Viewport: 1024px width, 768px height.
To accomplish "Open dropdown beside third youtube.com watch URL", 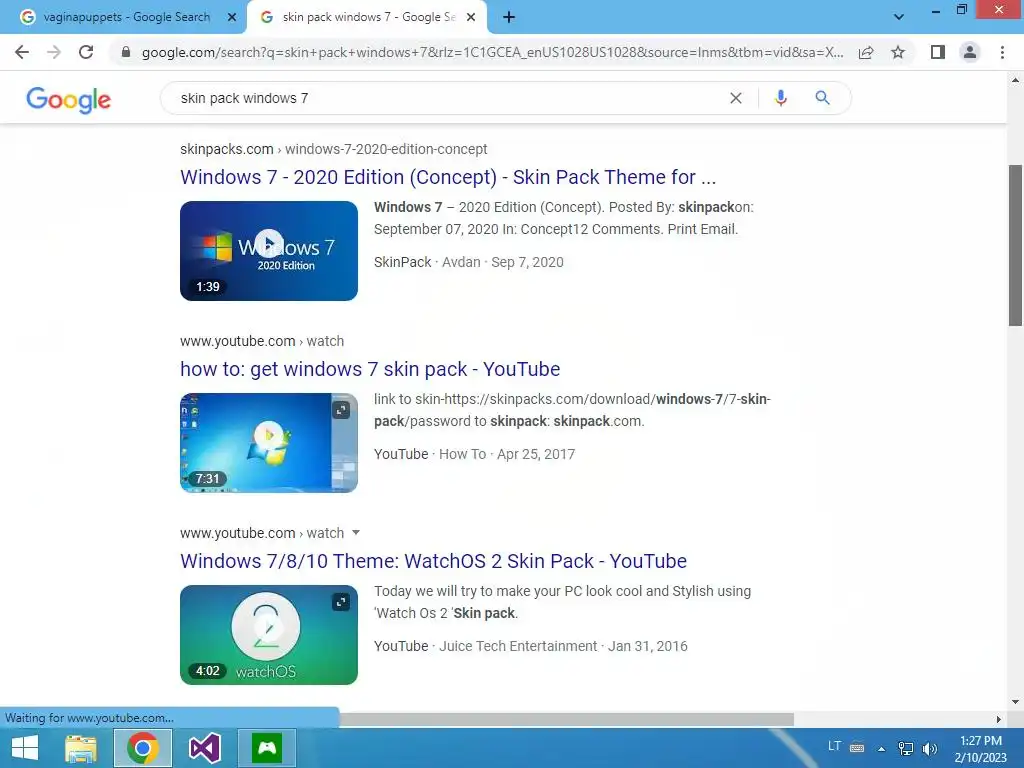I will 356,532.
